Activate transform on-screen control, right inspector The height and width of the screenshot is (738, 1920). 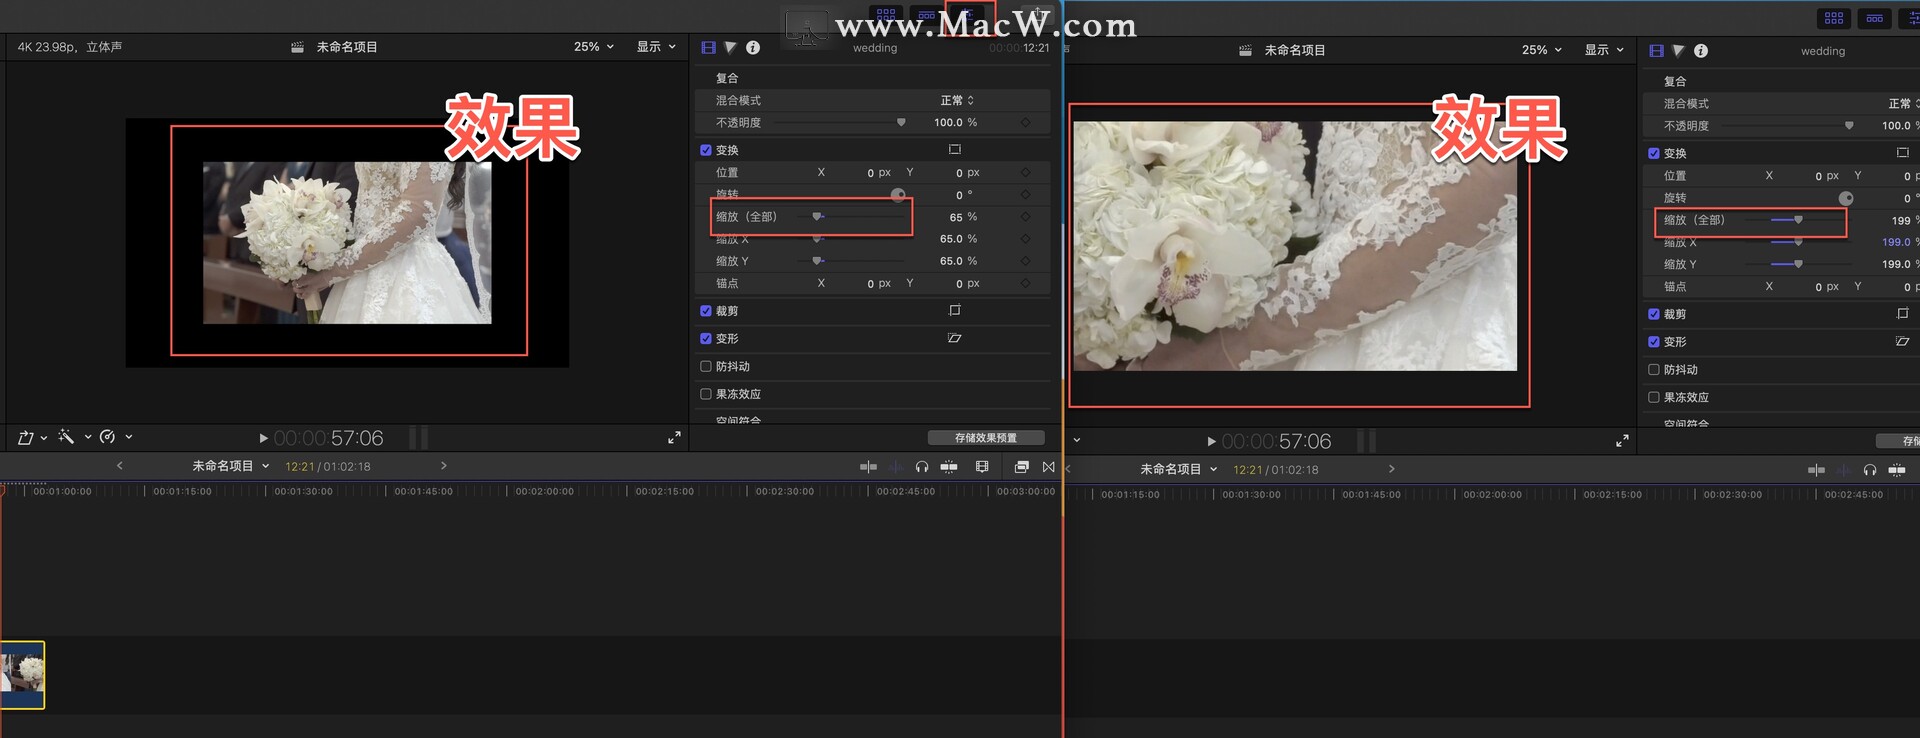tap(1903, 153)
